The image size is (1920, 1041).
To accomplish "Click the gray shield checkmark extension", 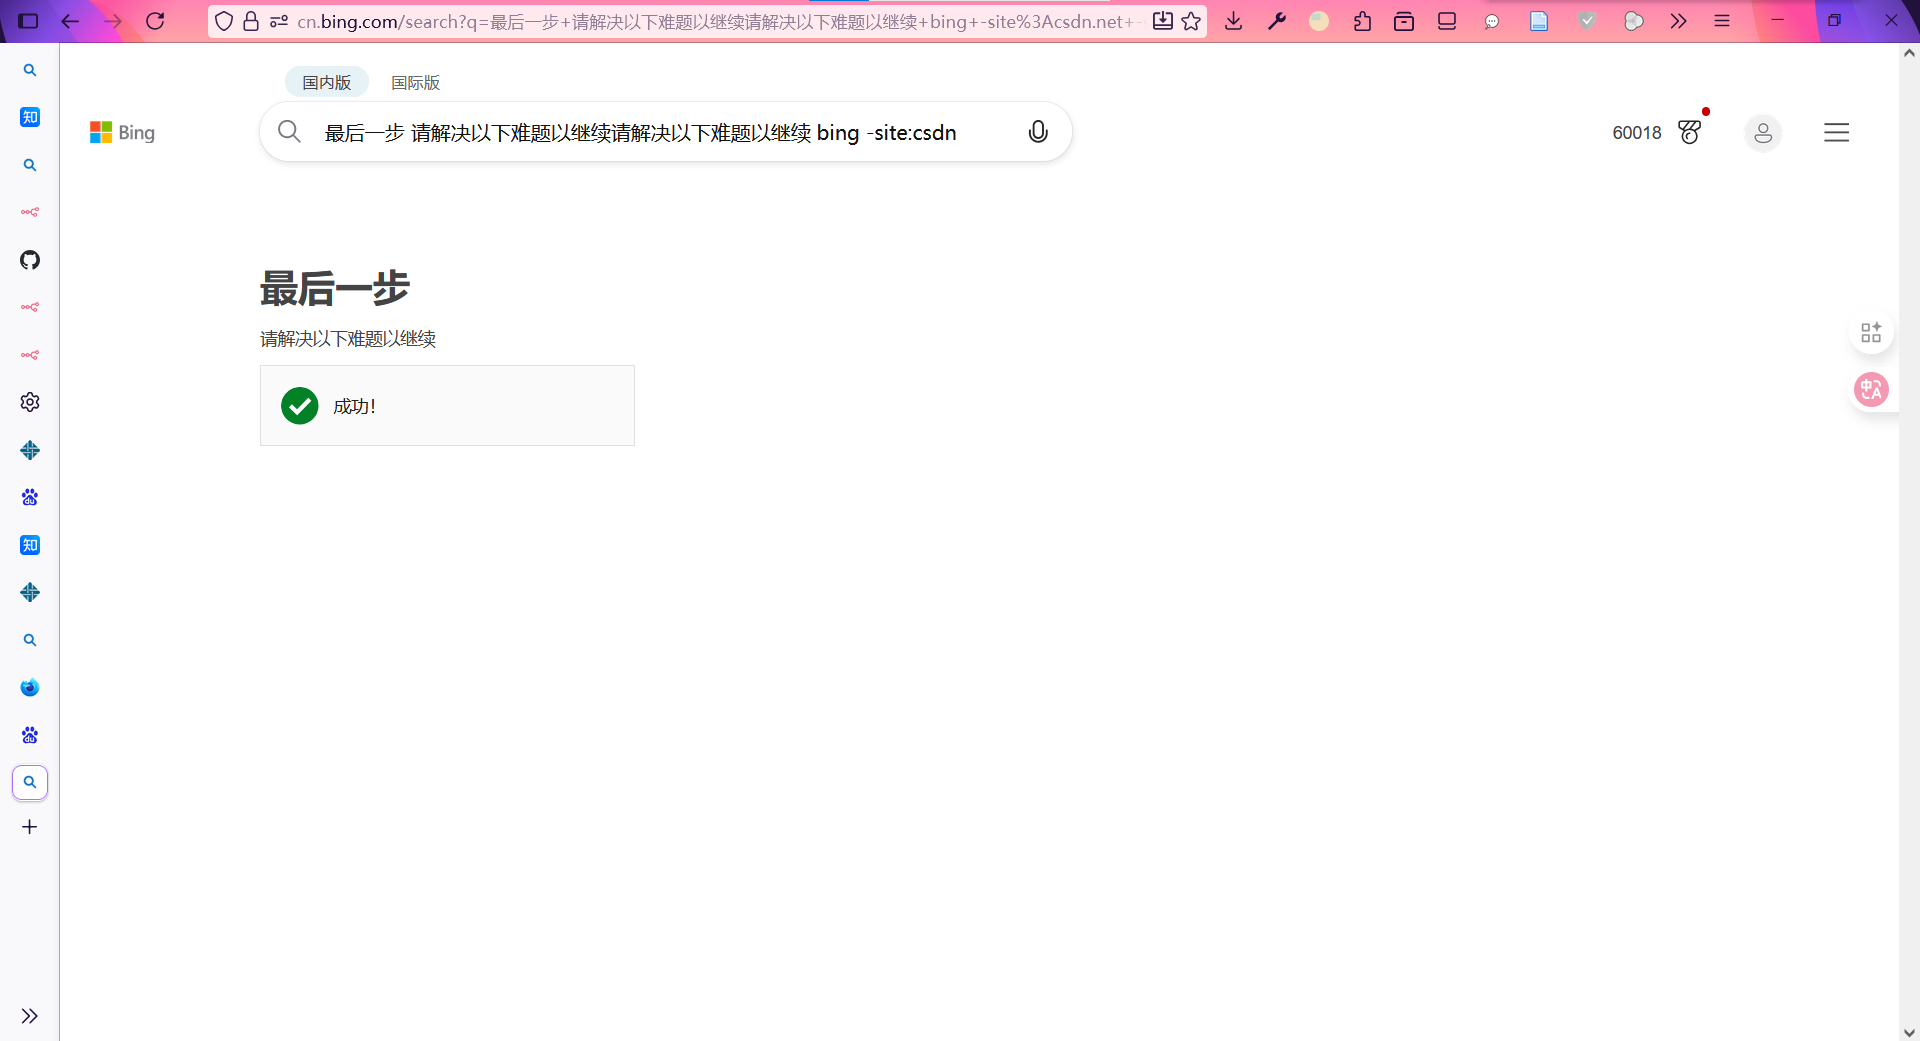I will pos(1587,20).
